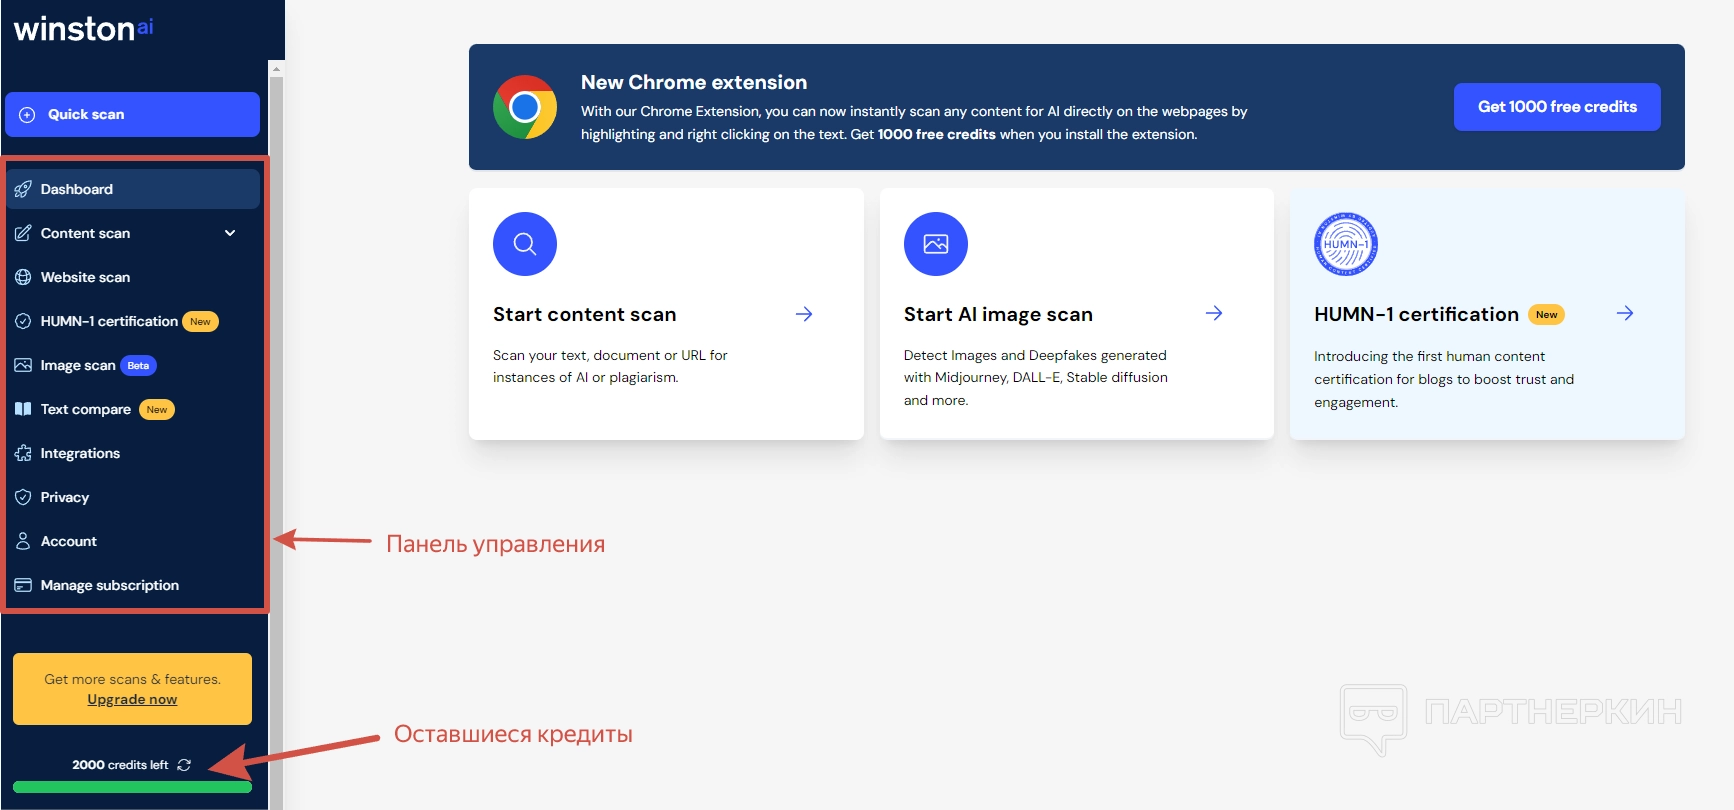
Task: Select Manage subscription in sidebar
Action: pyautogui.click(x=109, y=585)
